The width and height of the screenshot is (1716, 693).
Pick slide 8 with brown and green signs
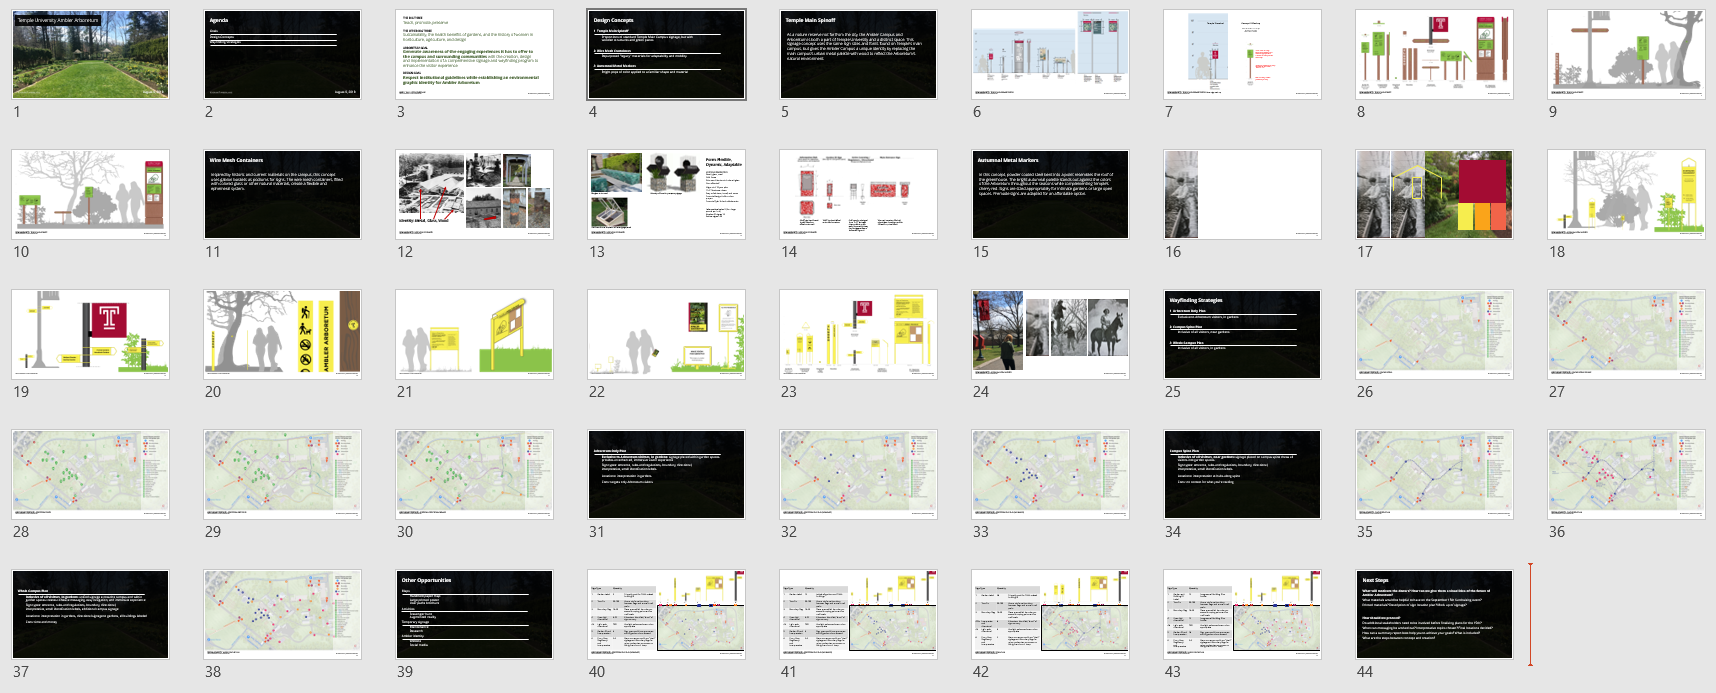coord(1435,55)
